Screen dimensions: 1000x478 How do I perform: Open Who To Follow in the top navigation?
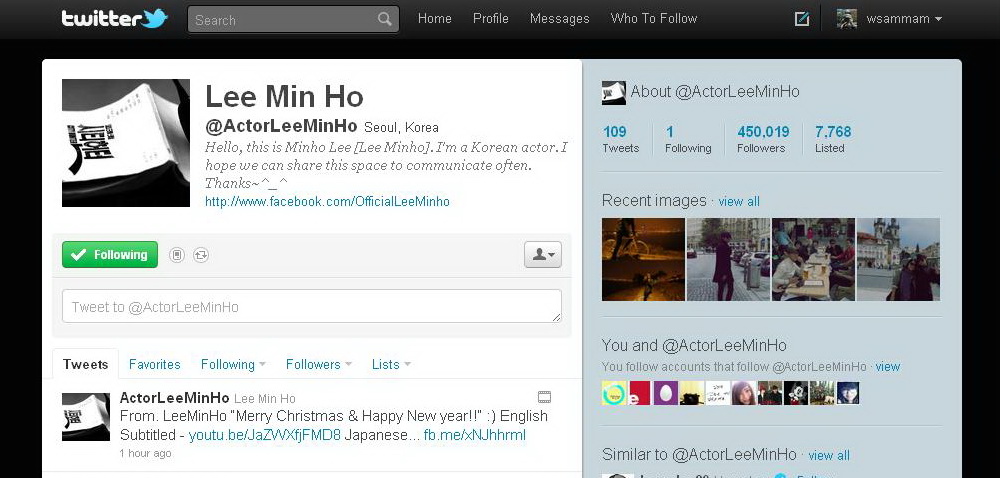[654, 18]
